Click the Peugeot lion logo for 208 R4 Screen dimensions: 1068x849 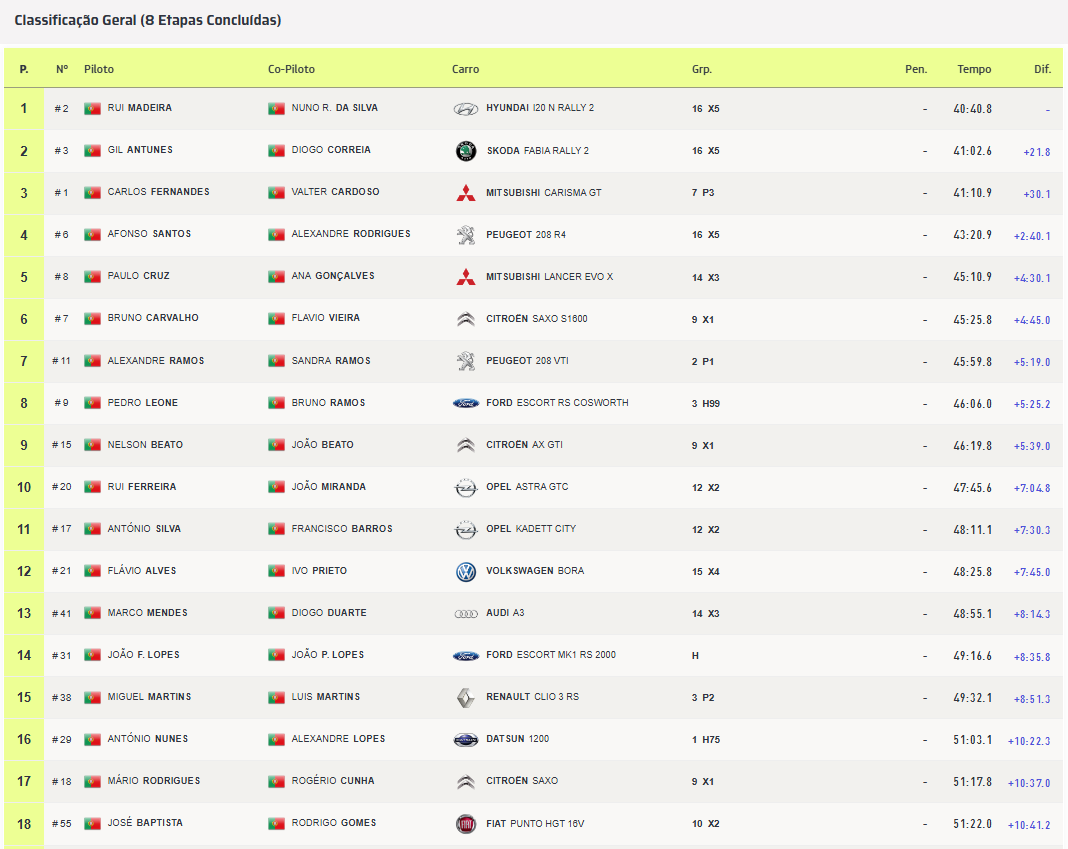(466, 235)
